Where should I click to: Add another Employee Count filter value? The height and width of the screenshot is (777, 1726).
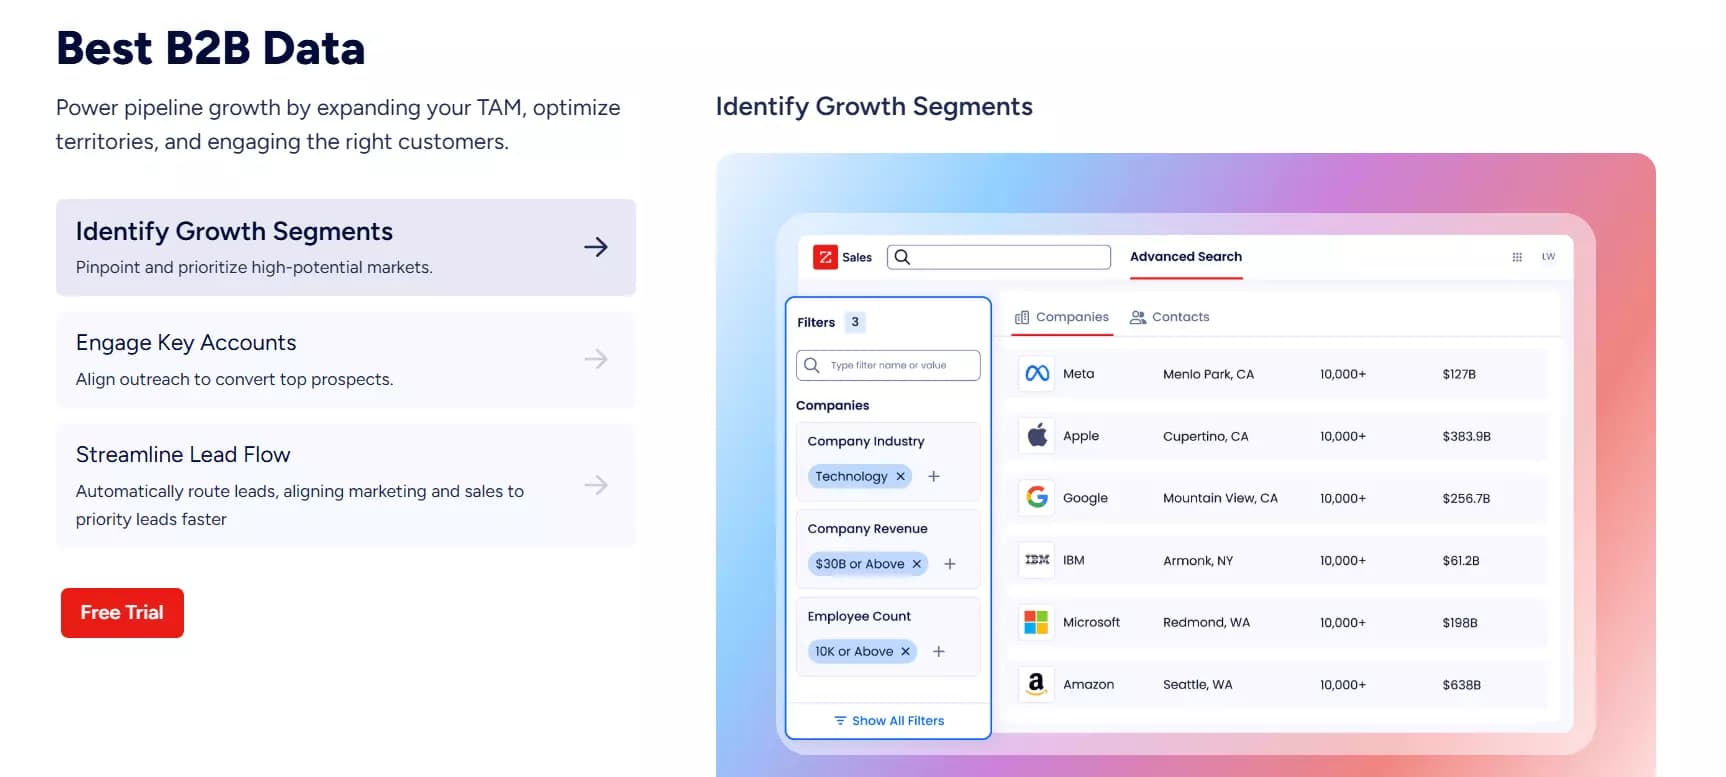939,652
